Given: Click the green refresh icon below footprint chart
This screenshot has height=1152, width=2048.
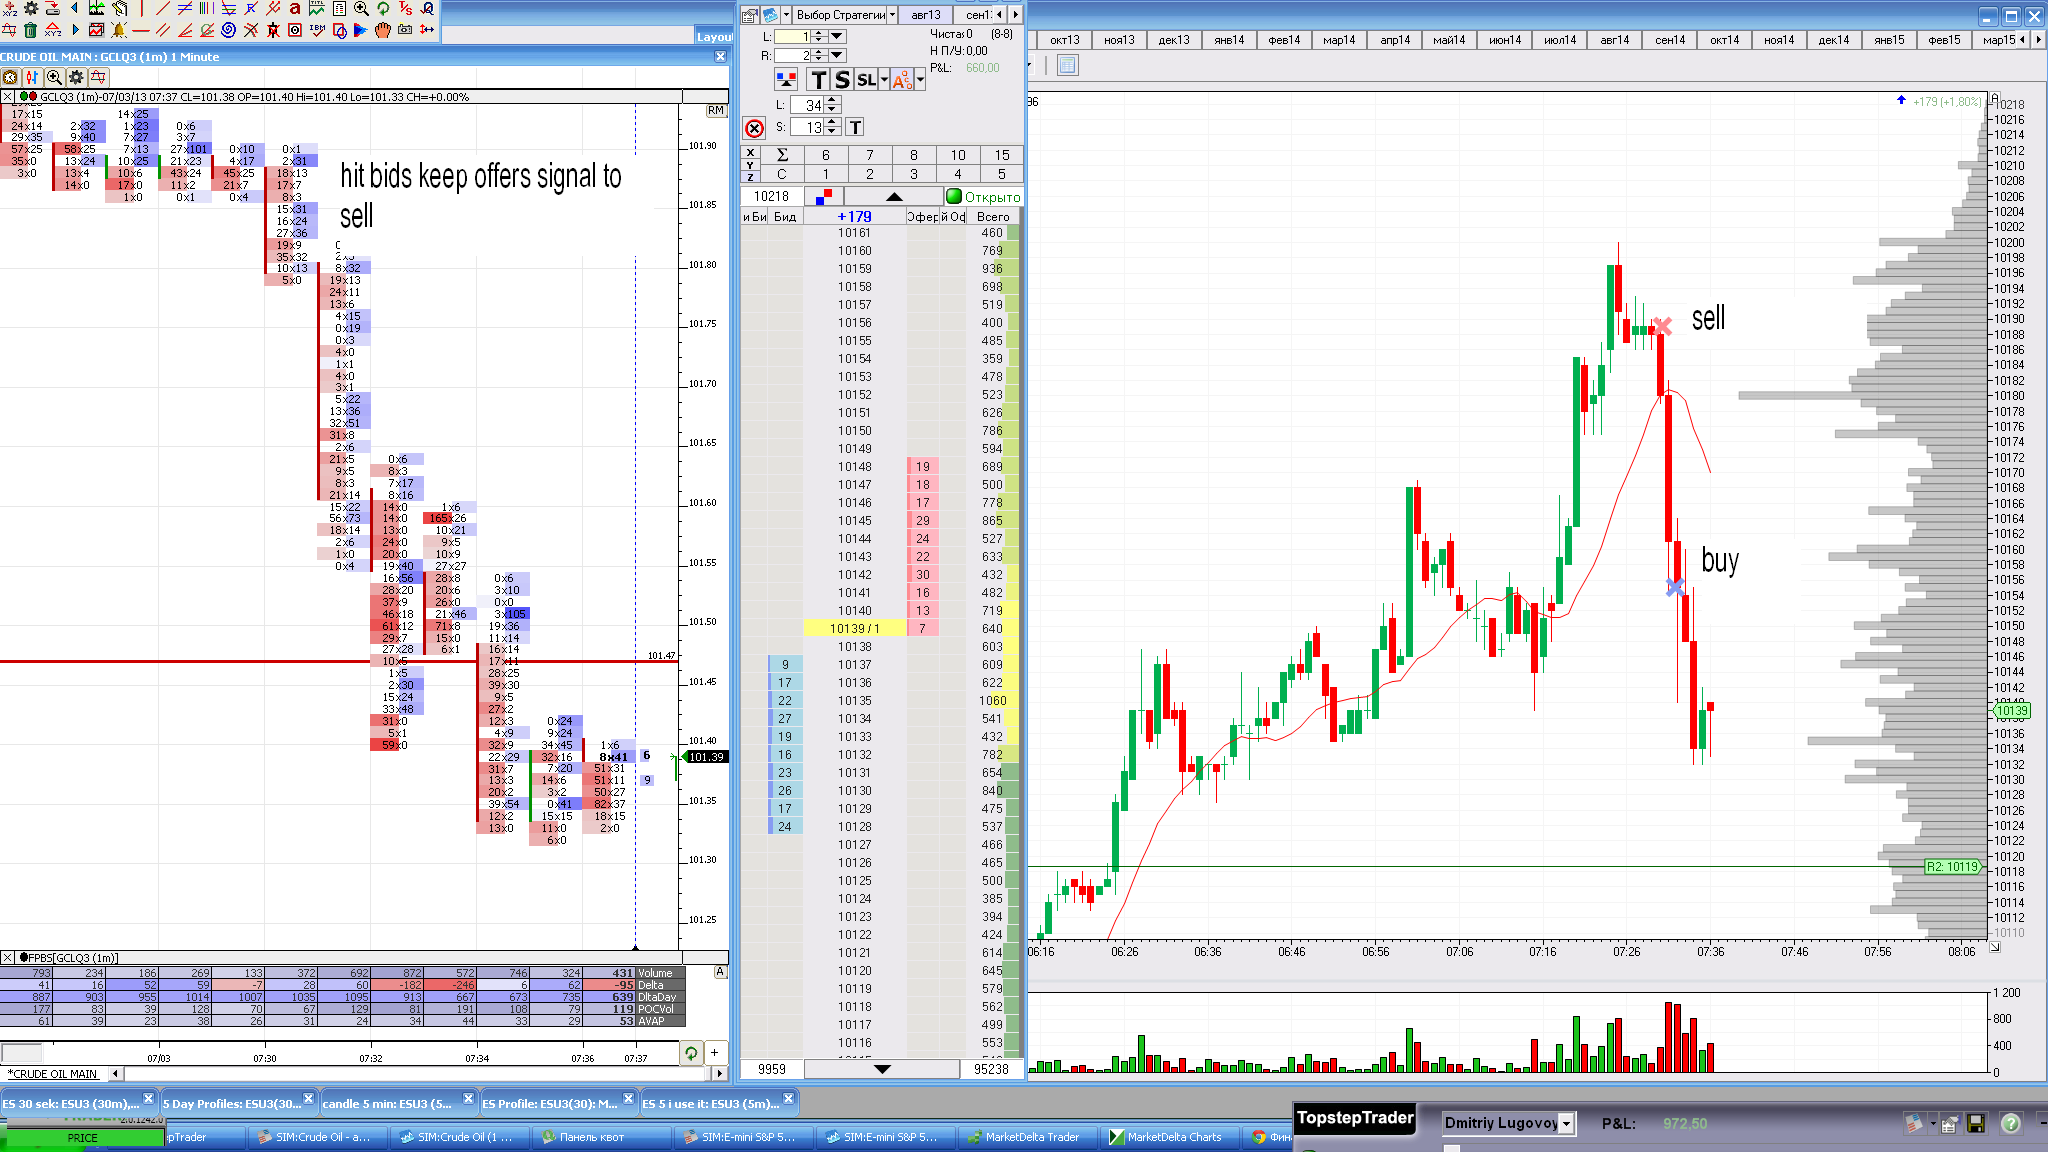Looking at the screenshot, I should [x=691, y=1052].
